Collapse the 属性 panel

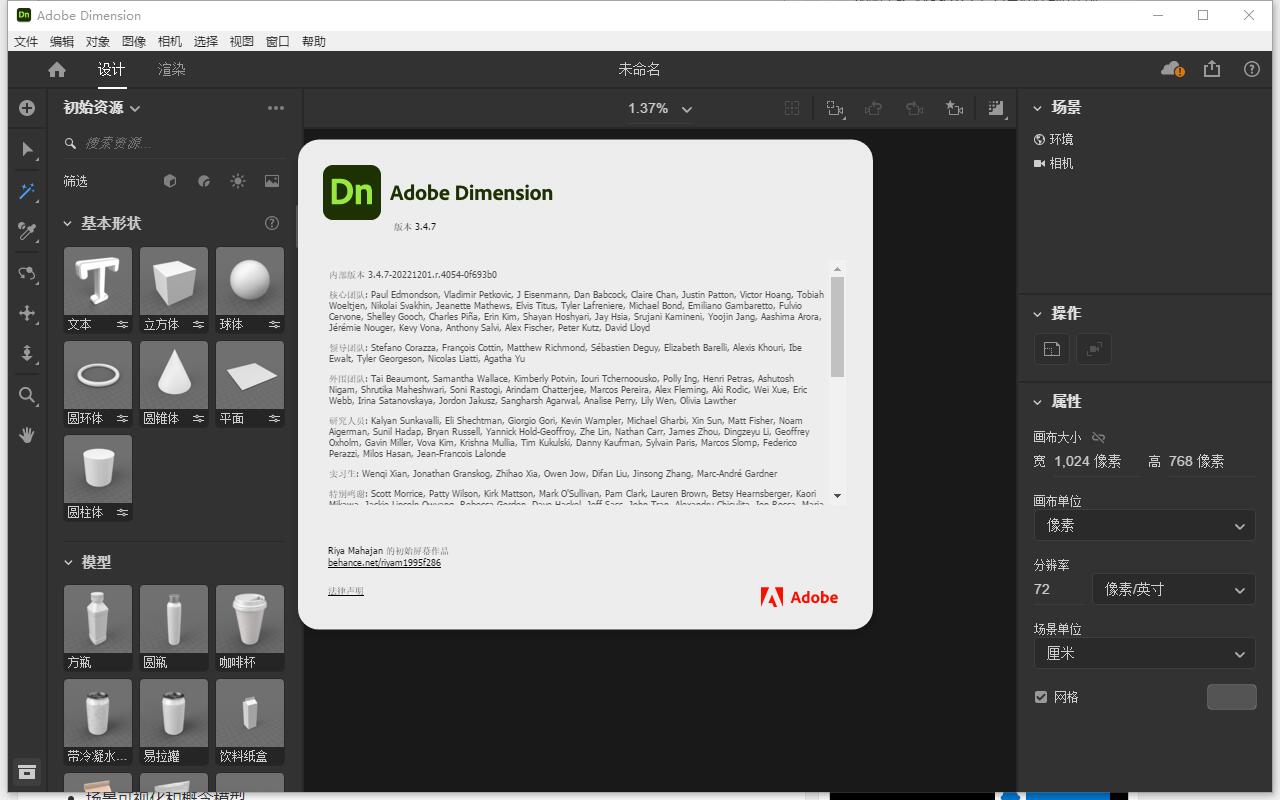(x=1038, y=402)
